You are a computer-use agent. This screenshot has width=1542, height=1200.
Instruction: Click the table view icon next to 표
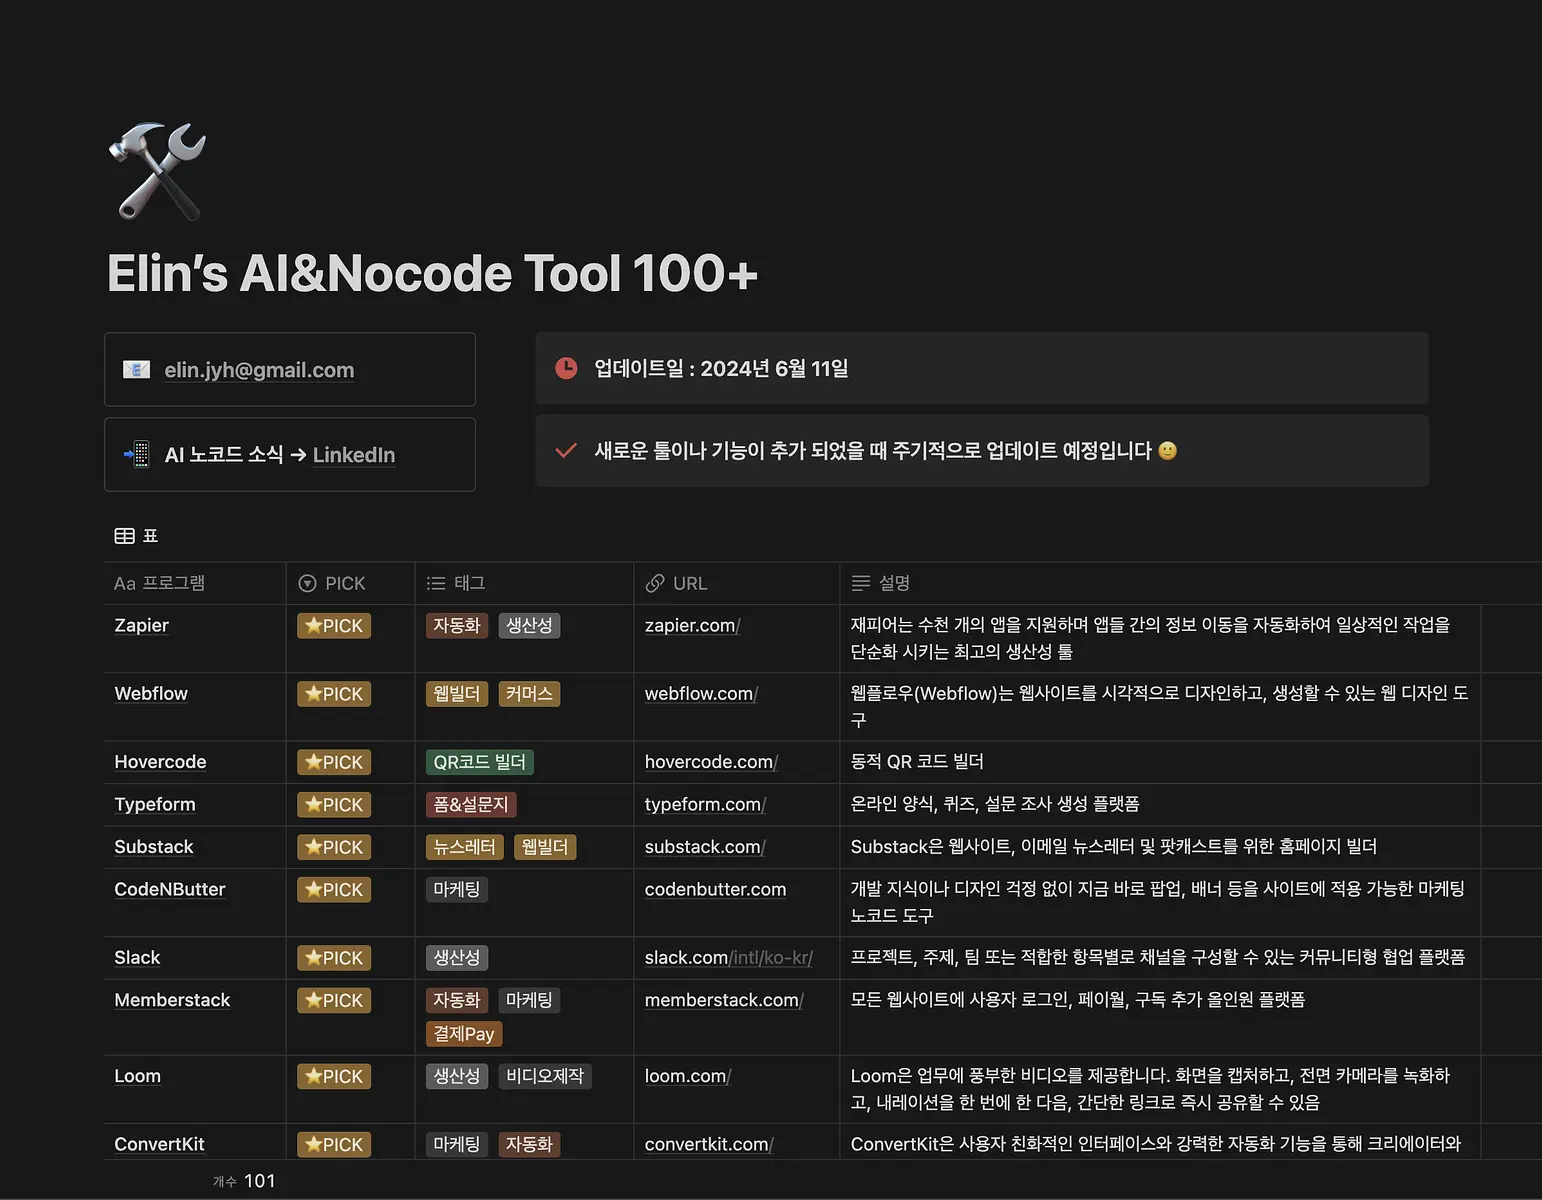click(x=124, y=536)
